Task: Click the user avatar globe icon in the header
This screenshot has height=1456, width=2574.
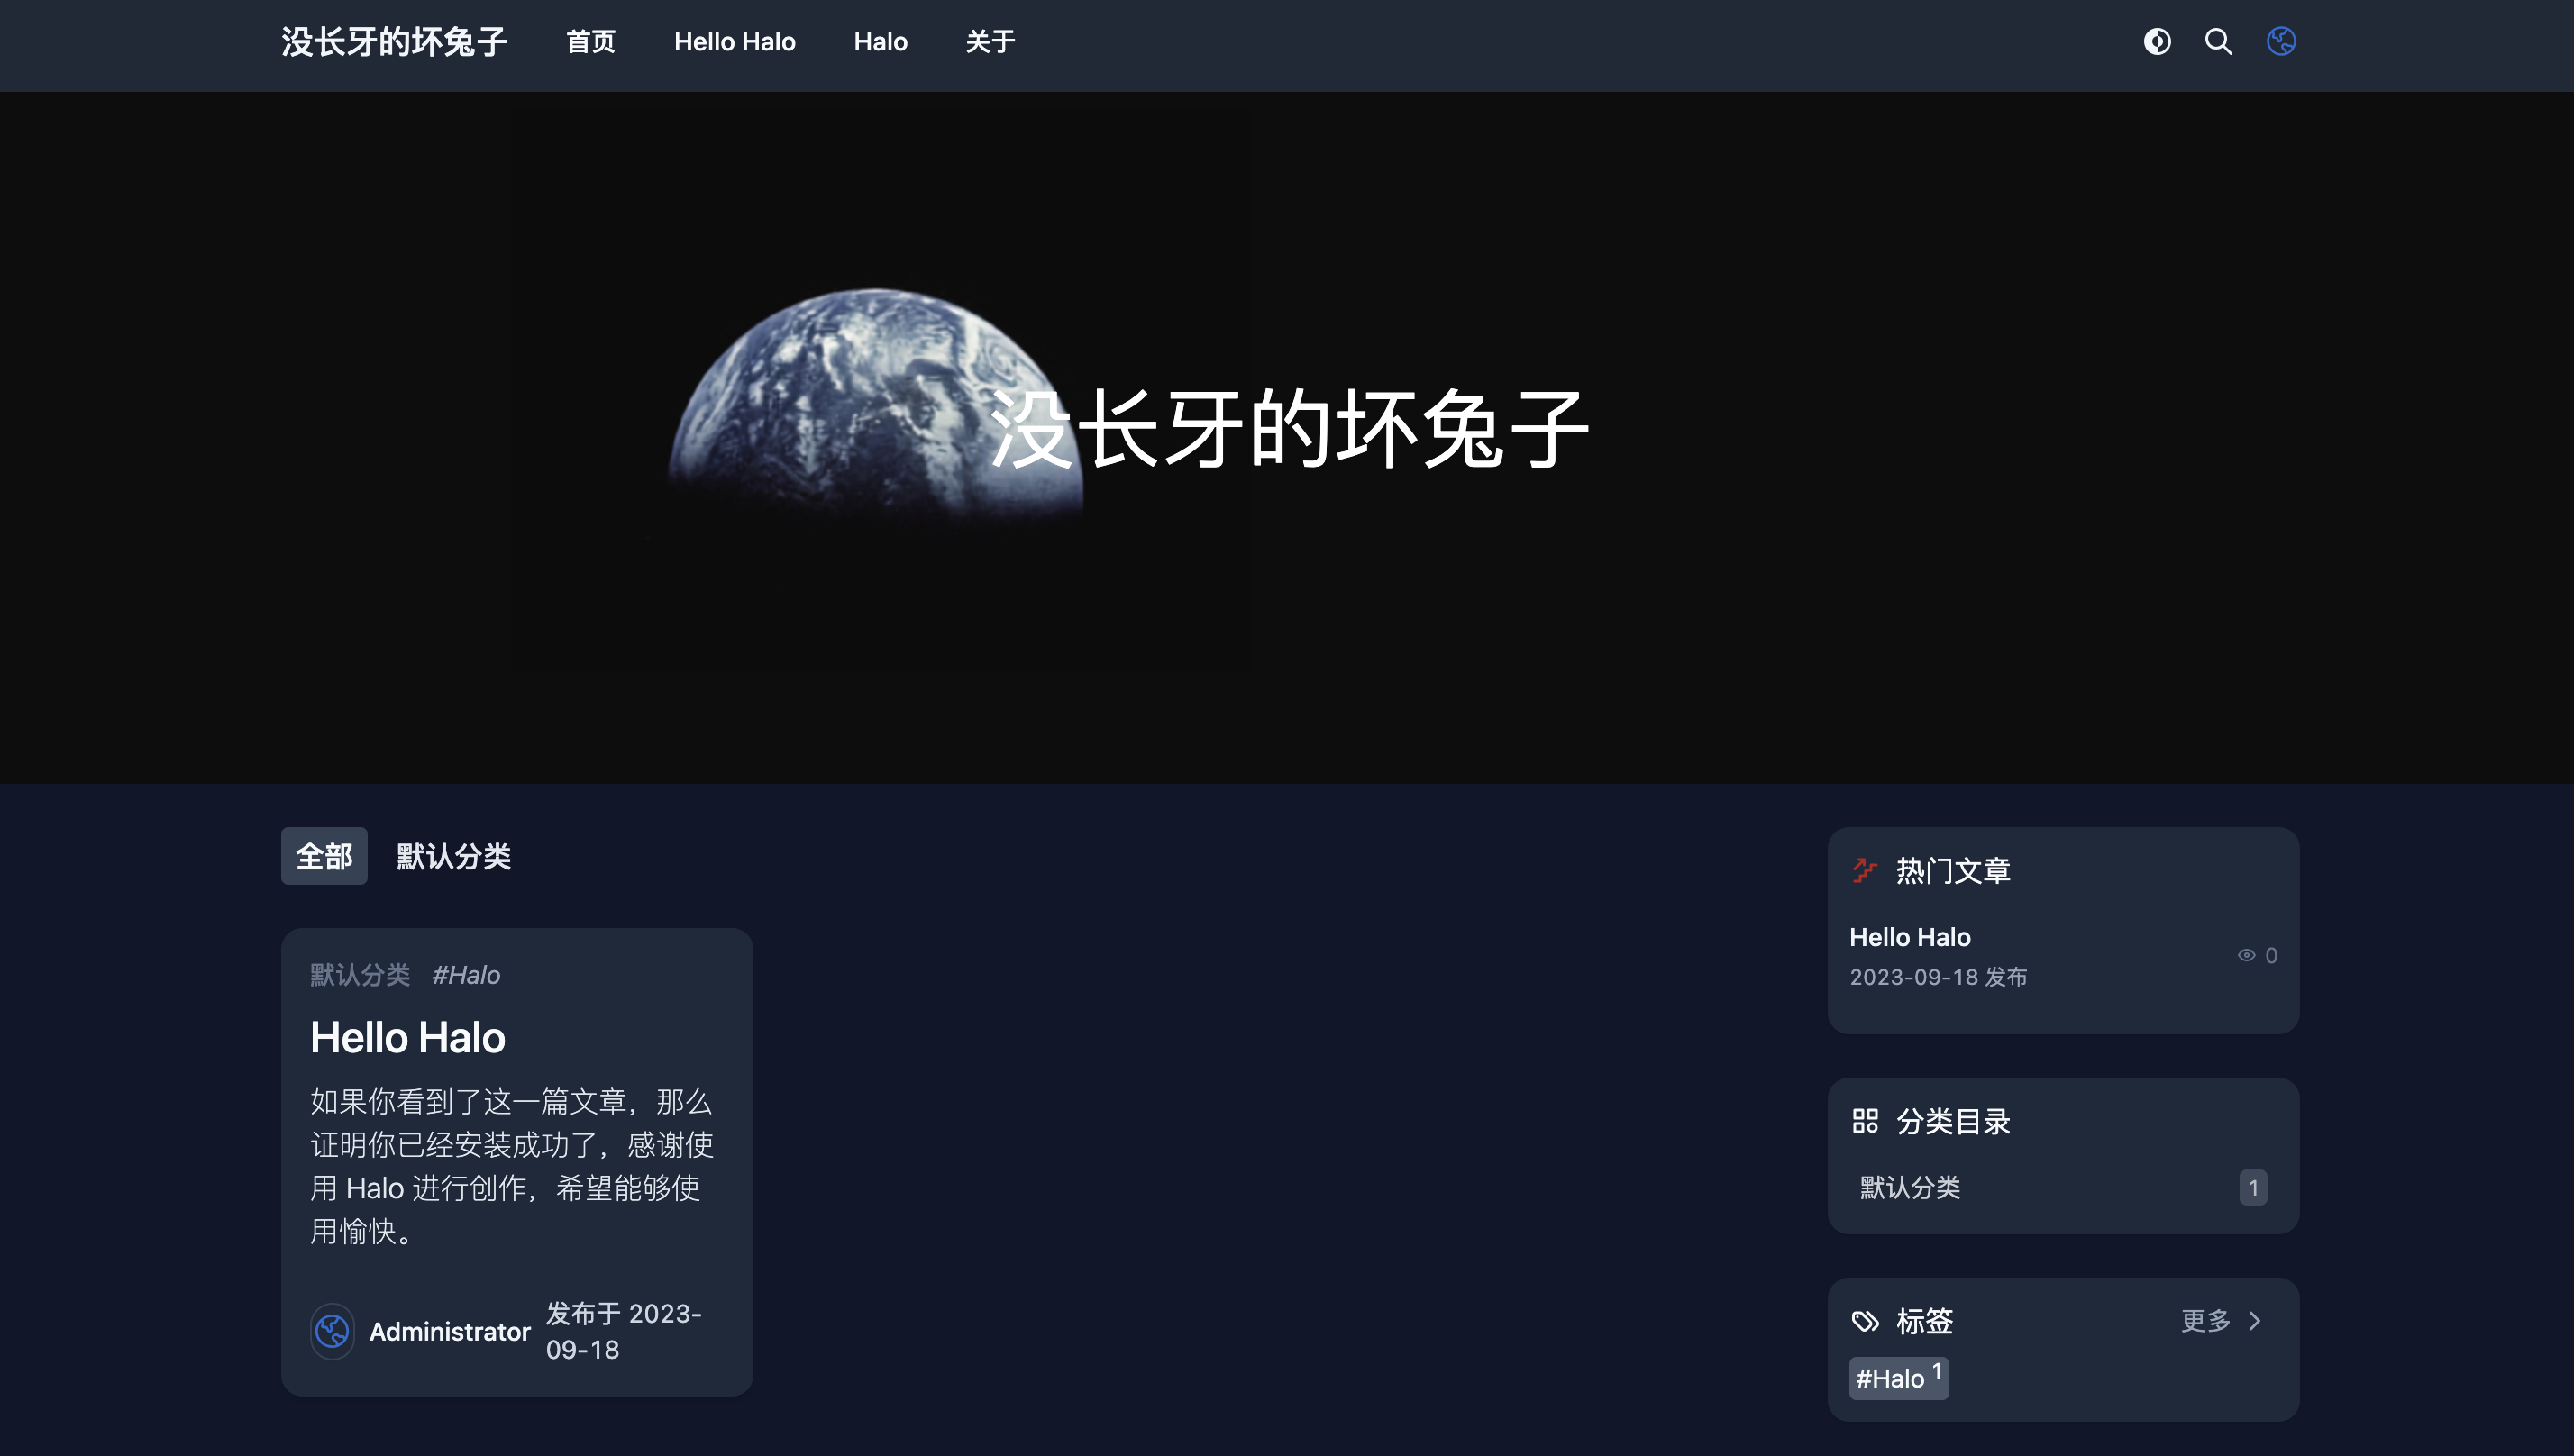Action: 2281,41
